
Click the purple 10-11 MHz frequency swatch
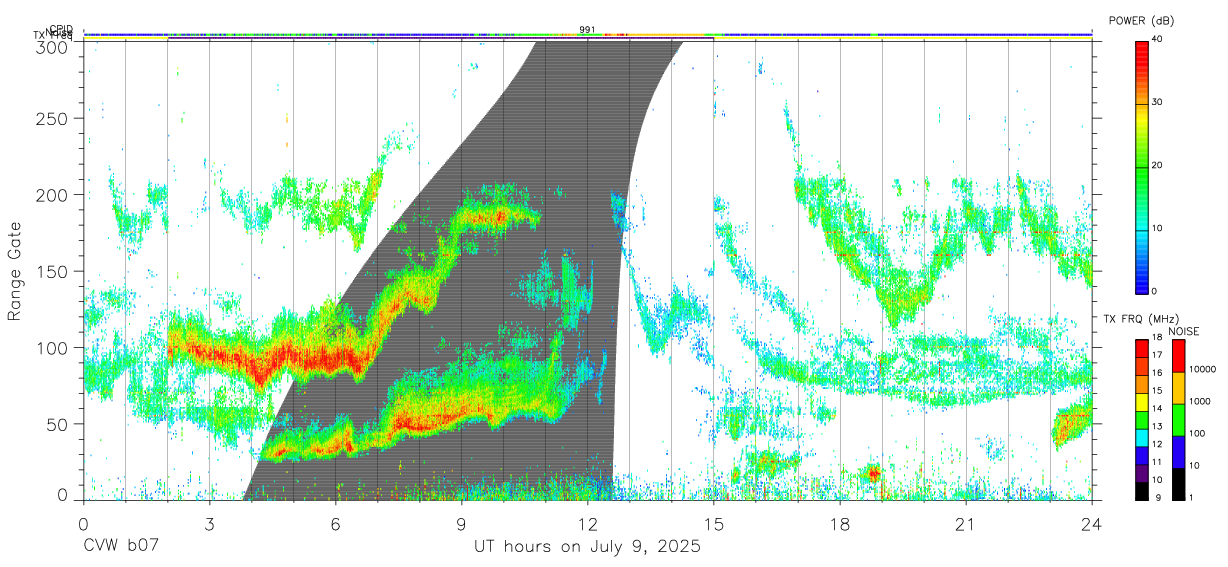pos(1141,472)
